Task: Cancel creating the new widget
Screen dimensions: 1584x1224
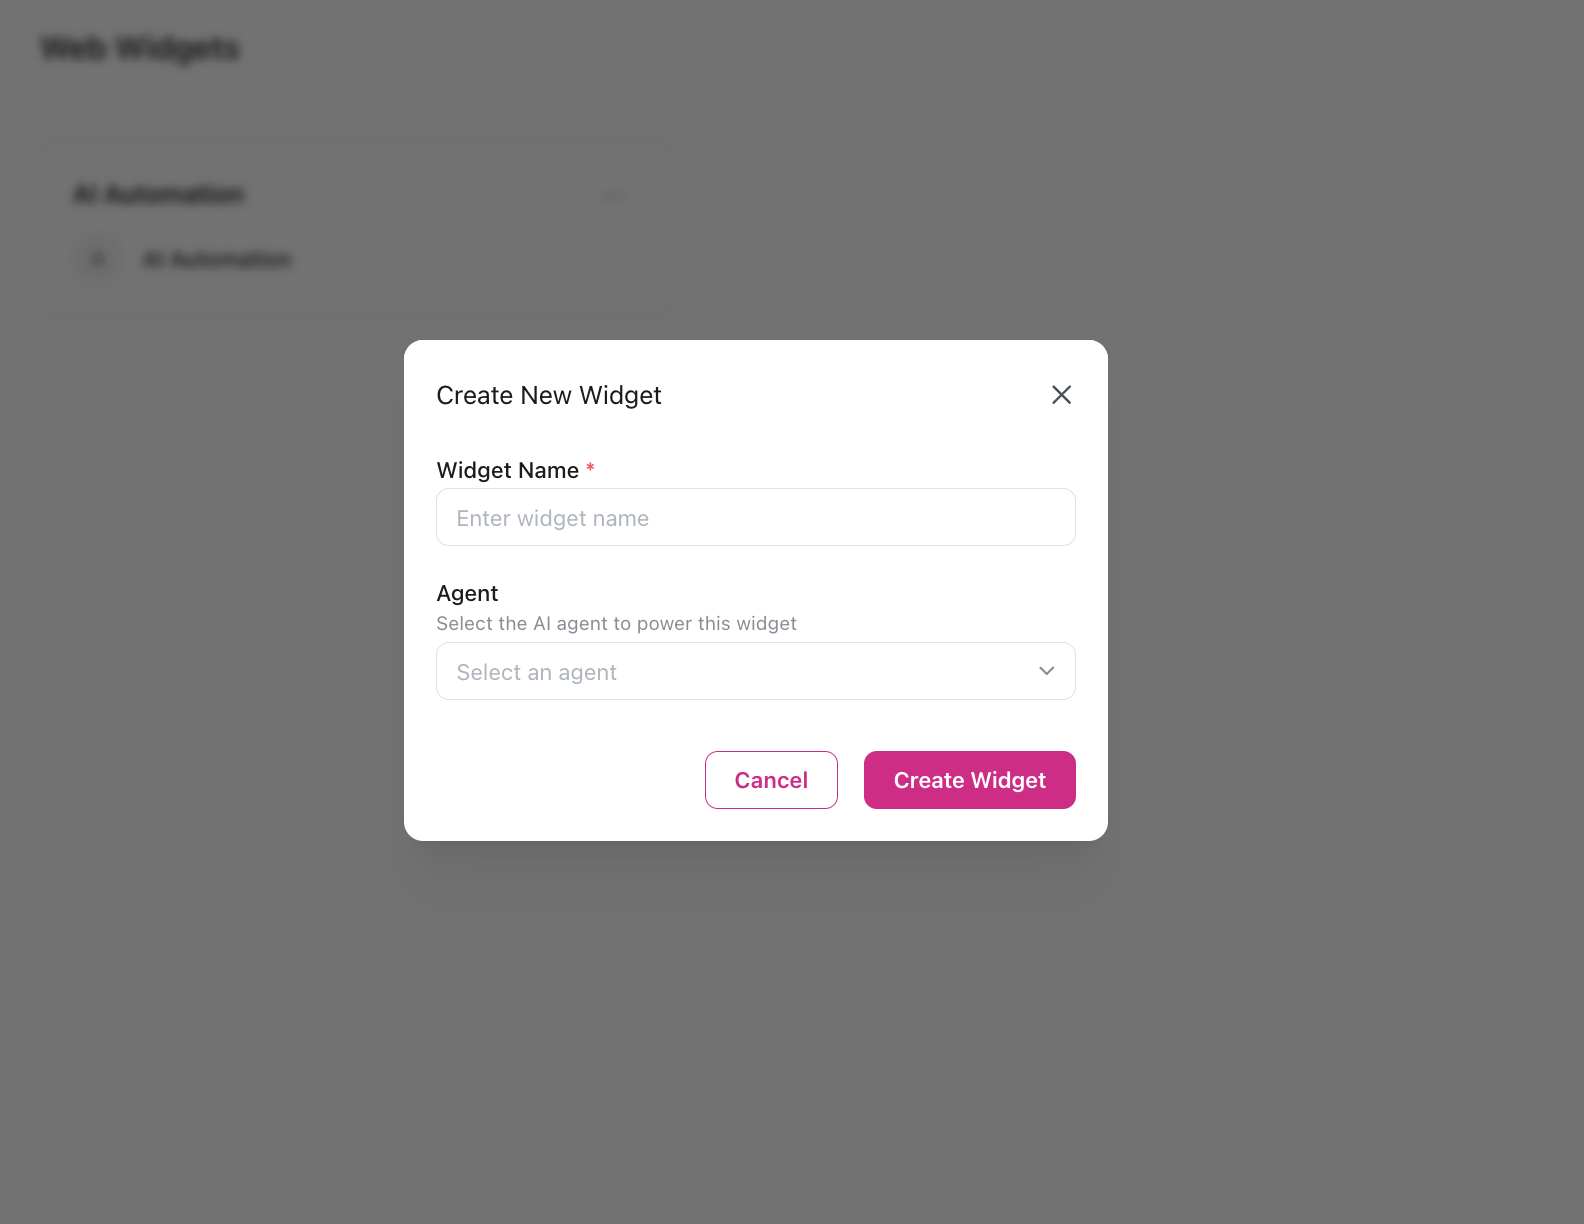Action: point(770,780)
